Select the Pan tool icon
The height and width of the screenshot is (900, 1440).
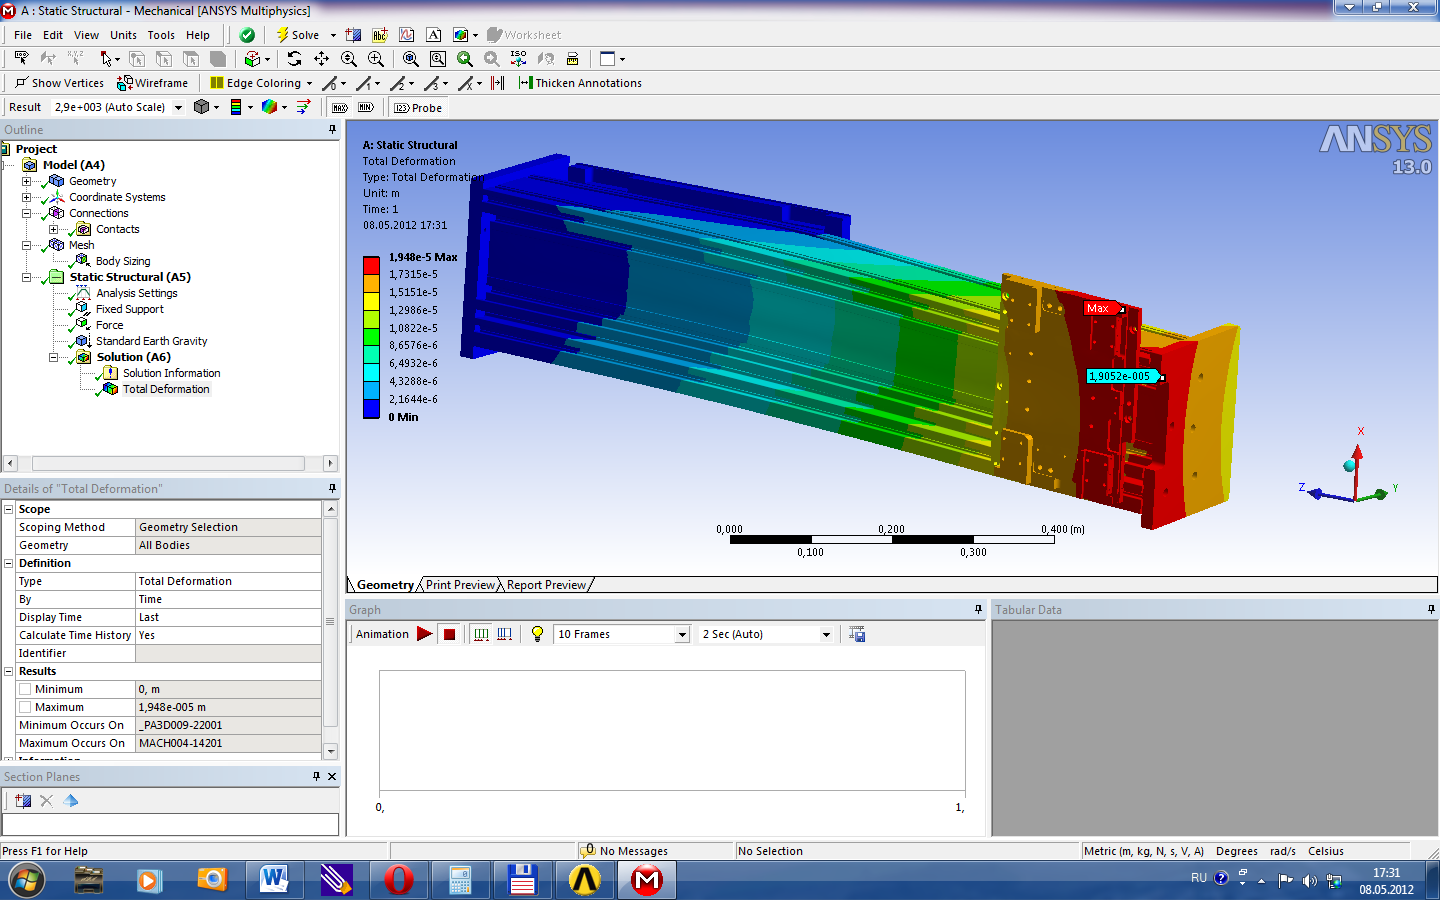pyautogui.click(x=321, y=59)
